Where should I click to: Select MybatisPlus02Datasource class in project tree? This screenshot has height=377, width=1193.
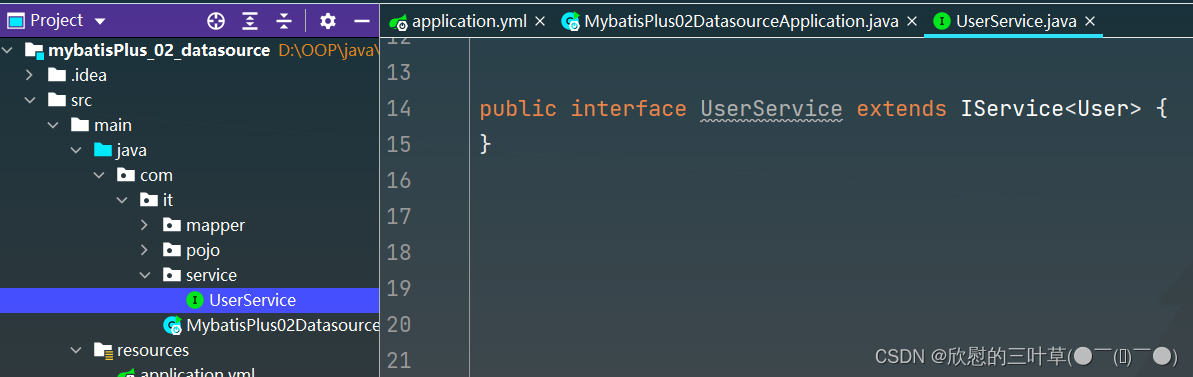coord(189,325)
